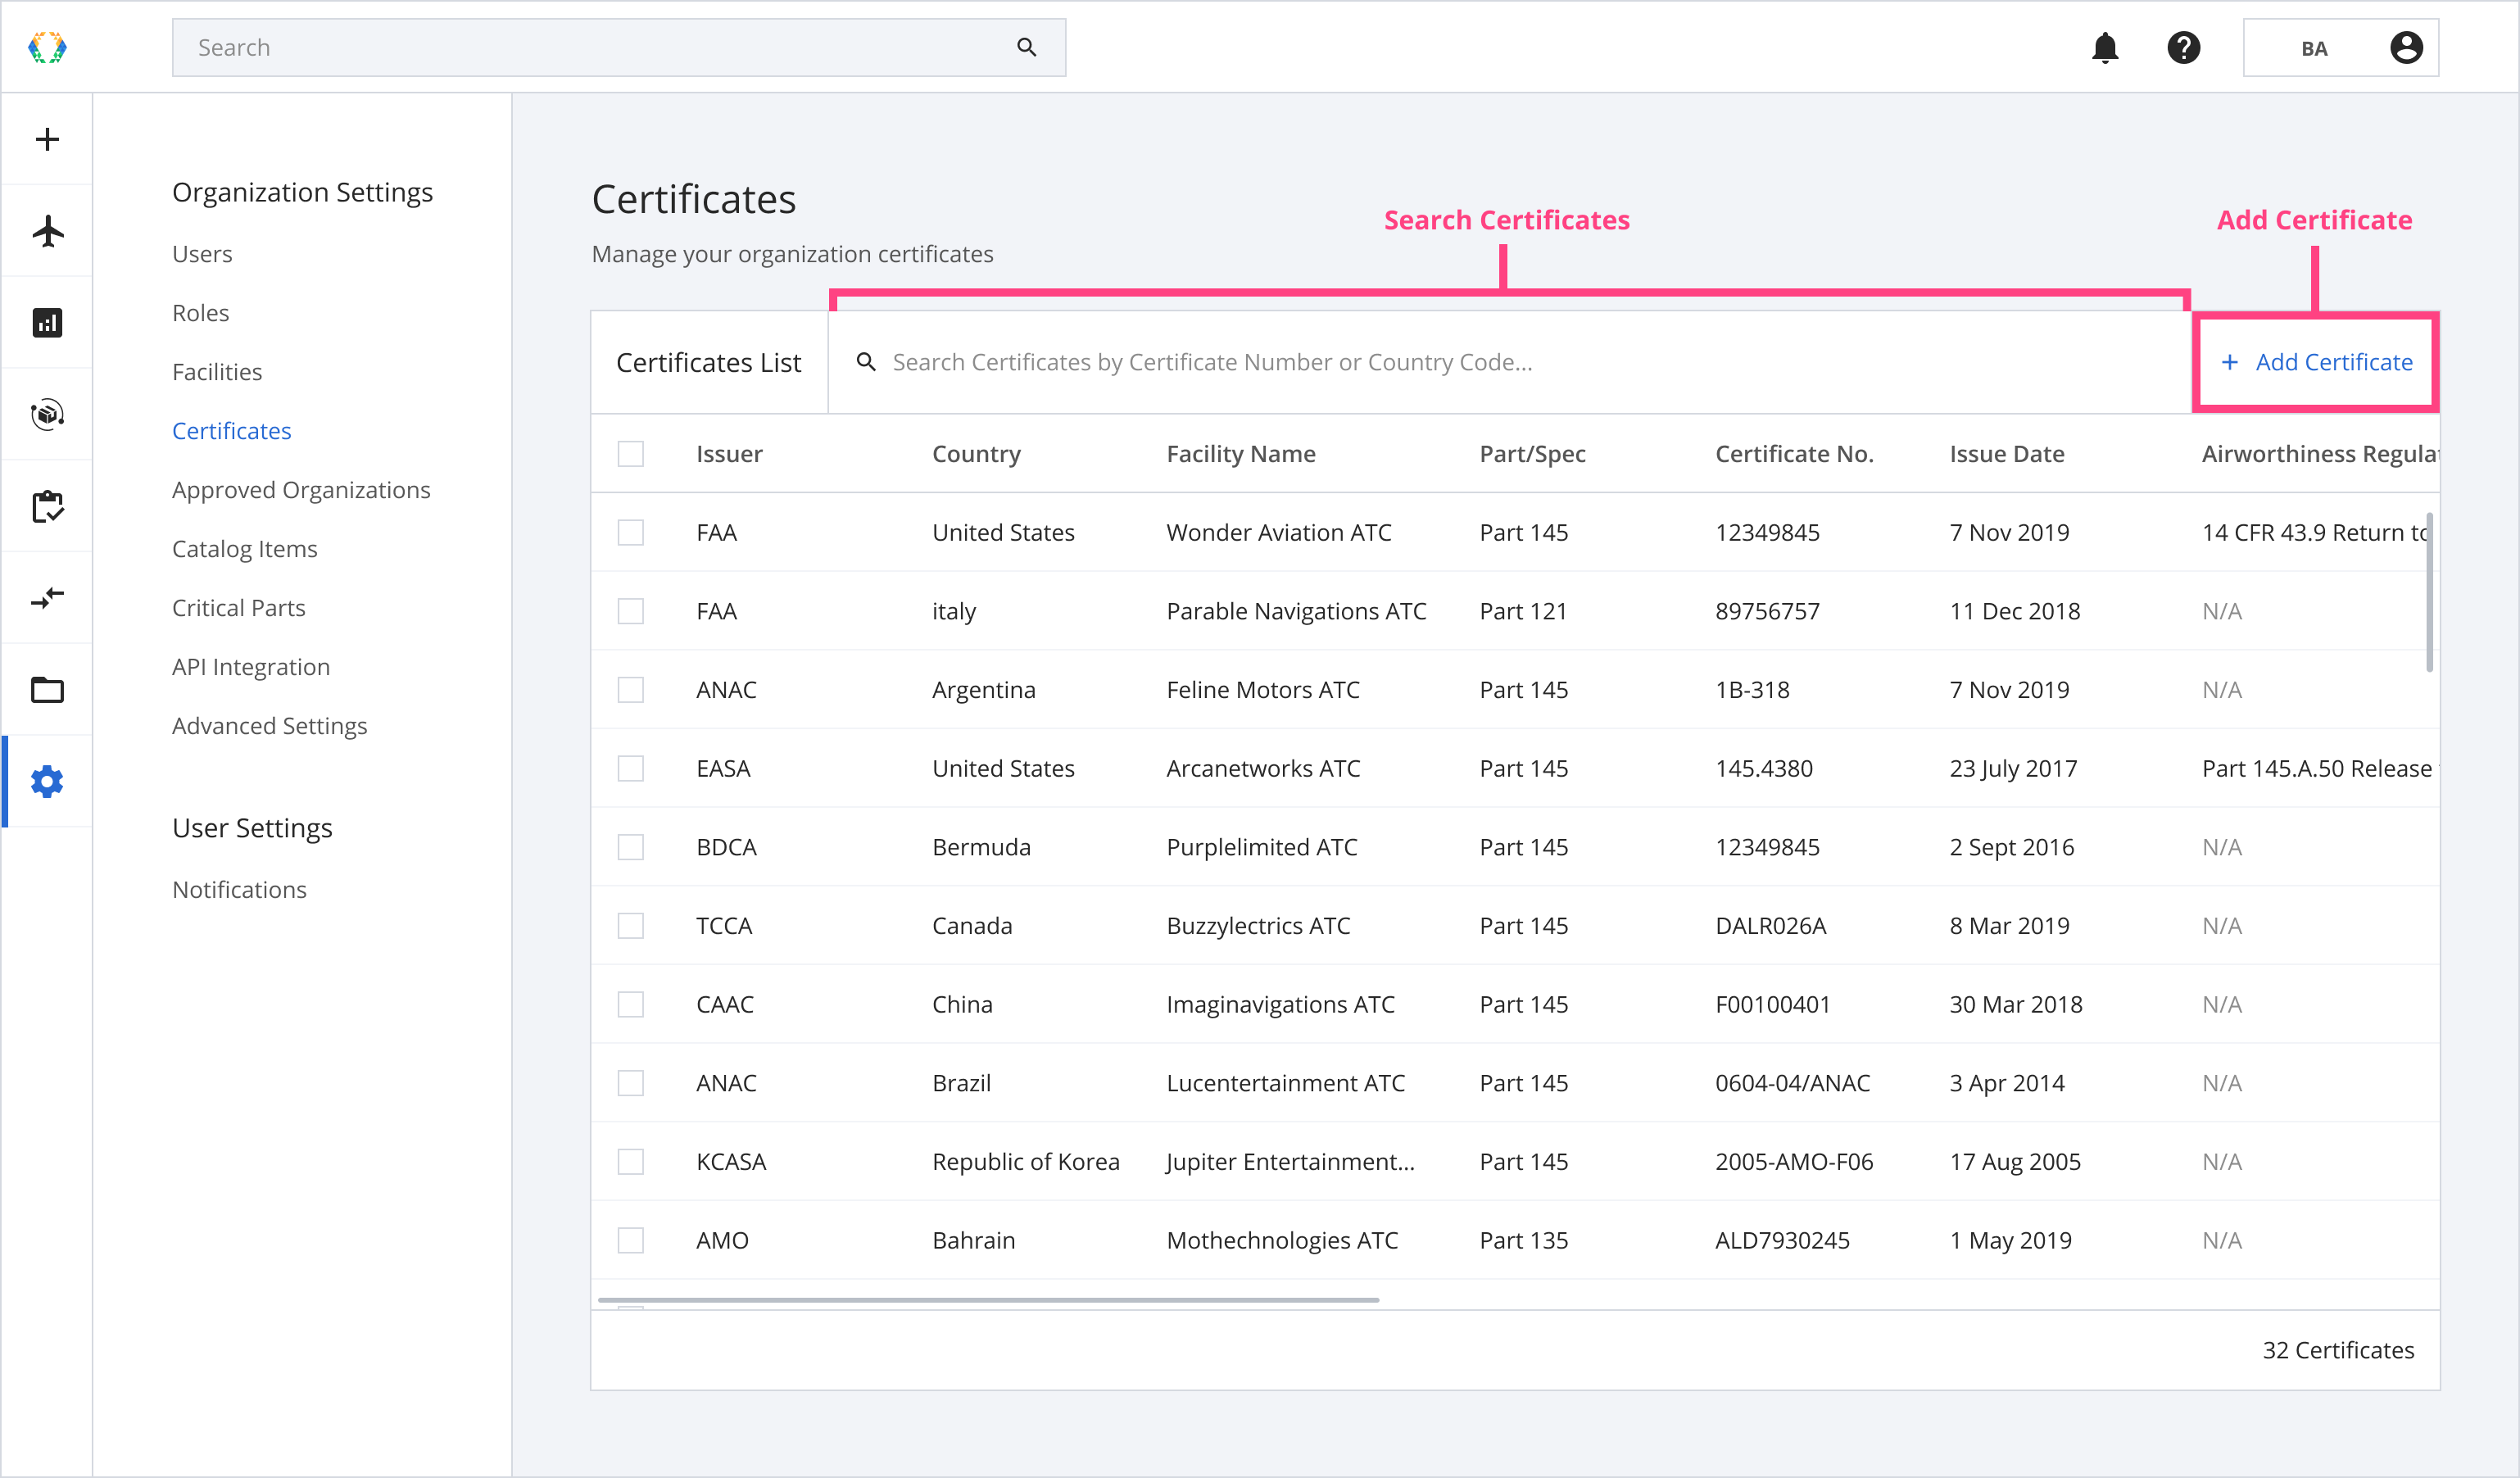Open Notifications under User Settings

click(240, 890)
